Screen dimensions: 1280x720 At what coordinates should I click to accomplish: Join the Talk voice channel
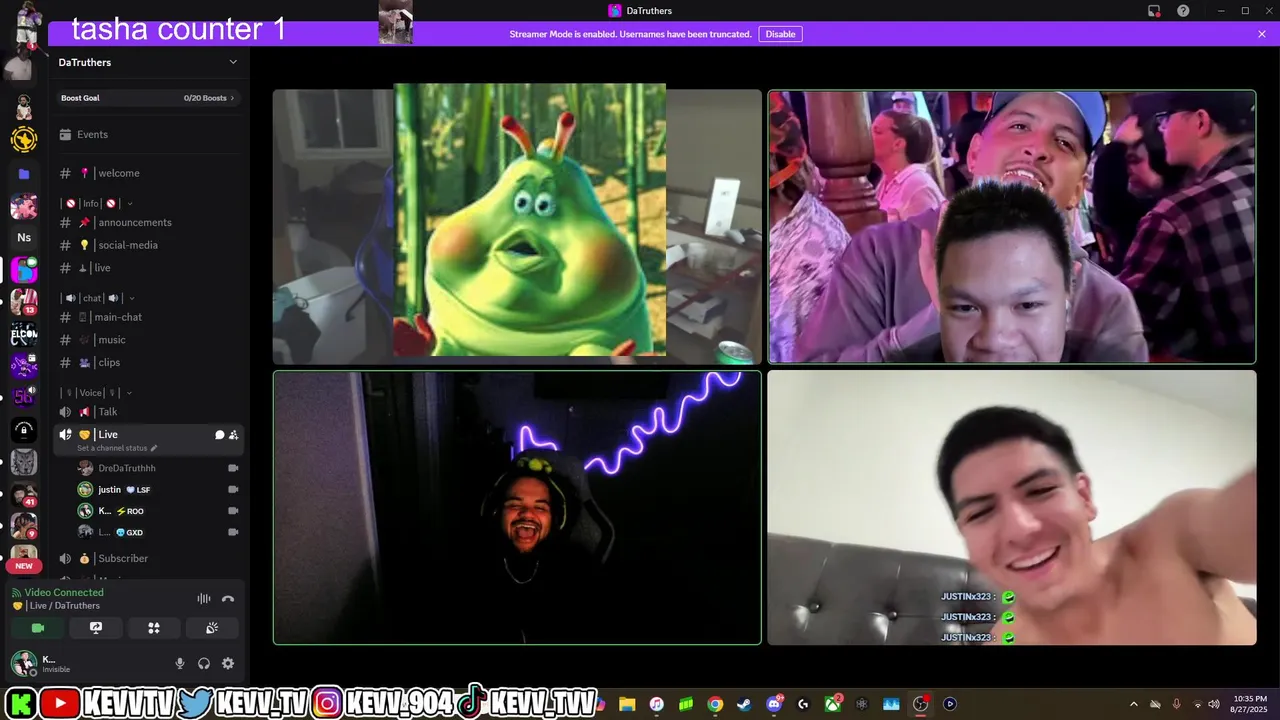click(x=148, y=412)
